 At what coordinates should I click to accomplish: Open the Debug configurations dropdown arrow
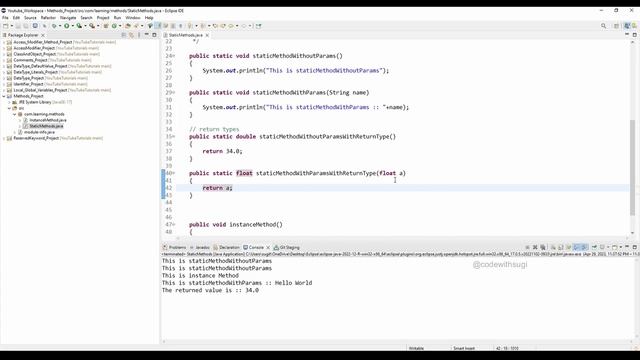(x=60, y=26)
